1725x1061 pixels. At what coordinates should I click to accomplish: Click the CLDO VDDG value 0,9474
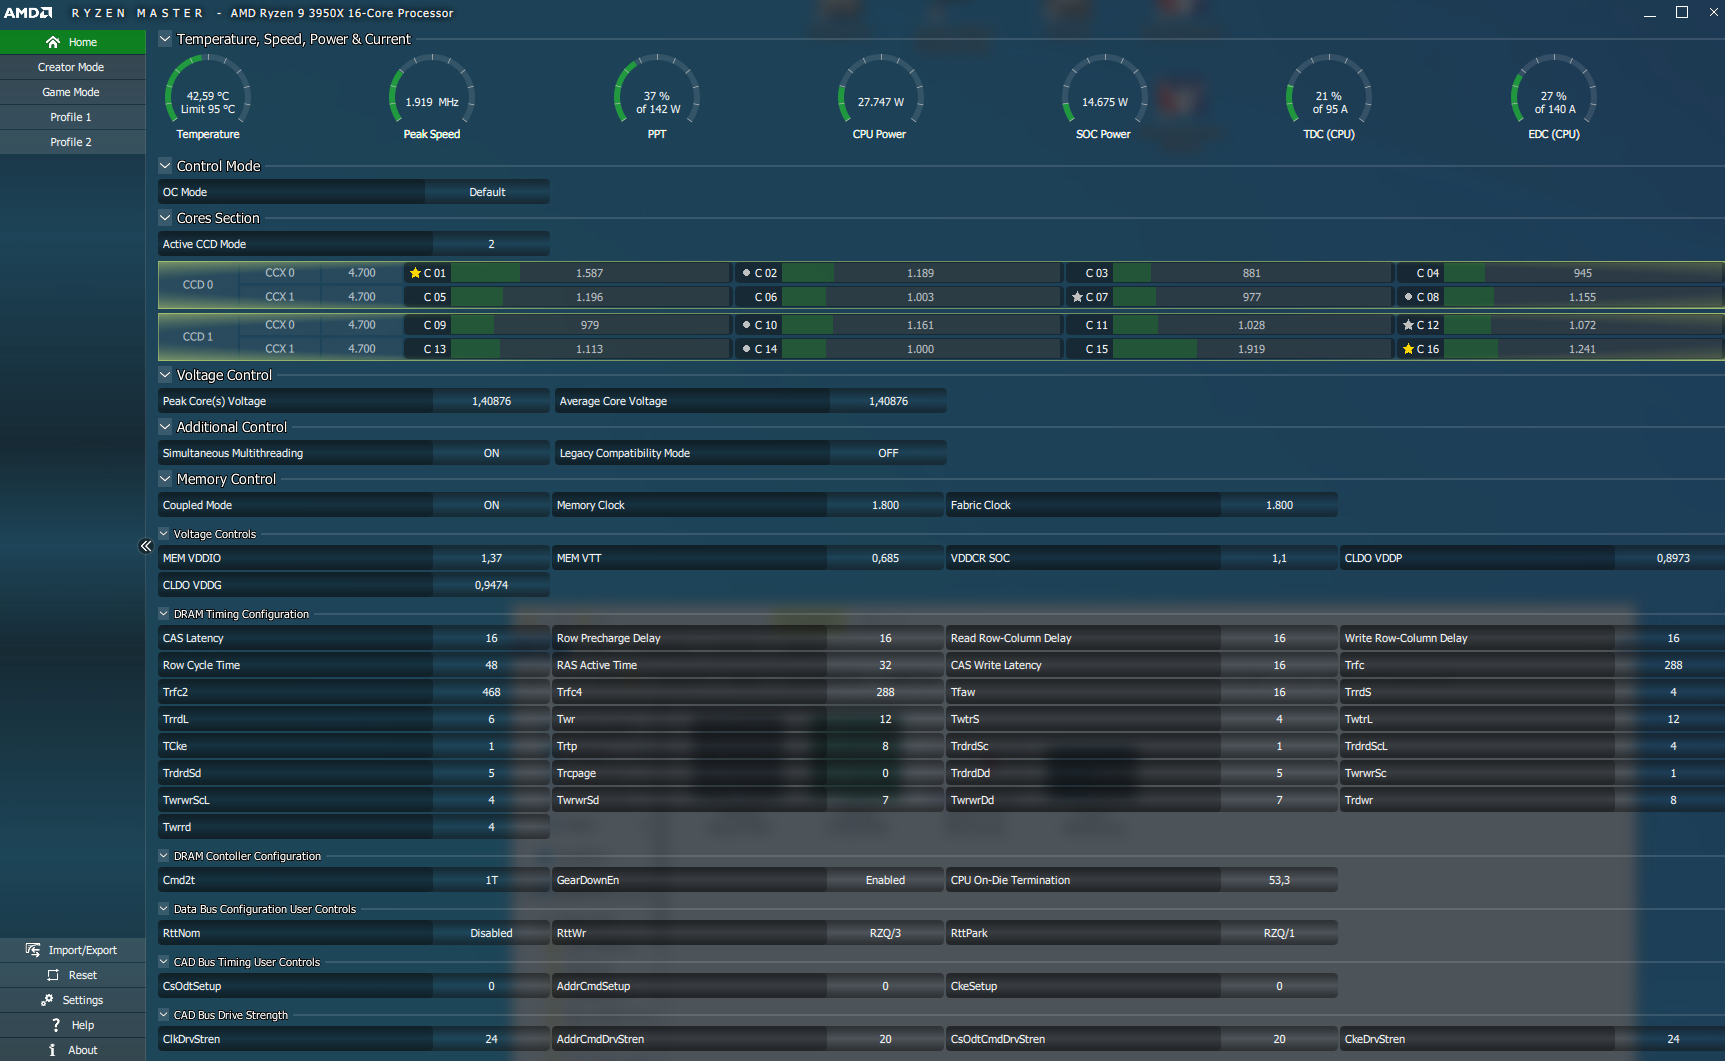tap(491, 585)
